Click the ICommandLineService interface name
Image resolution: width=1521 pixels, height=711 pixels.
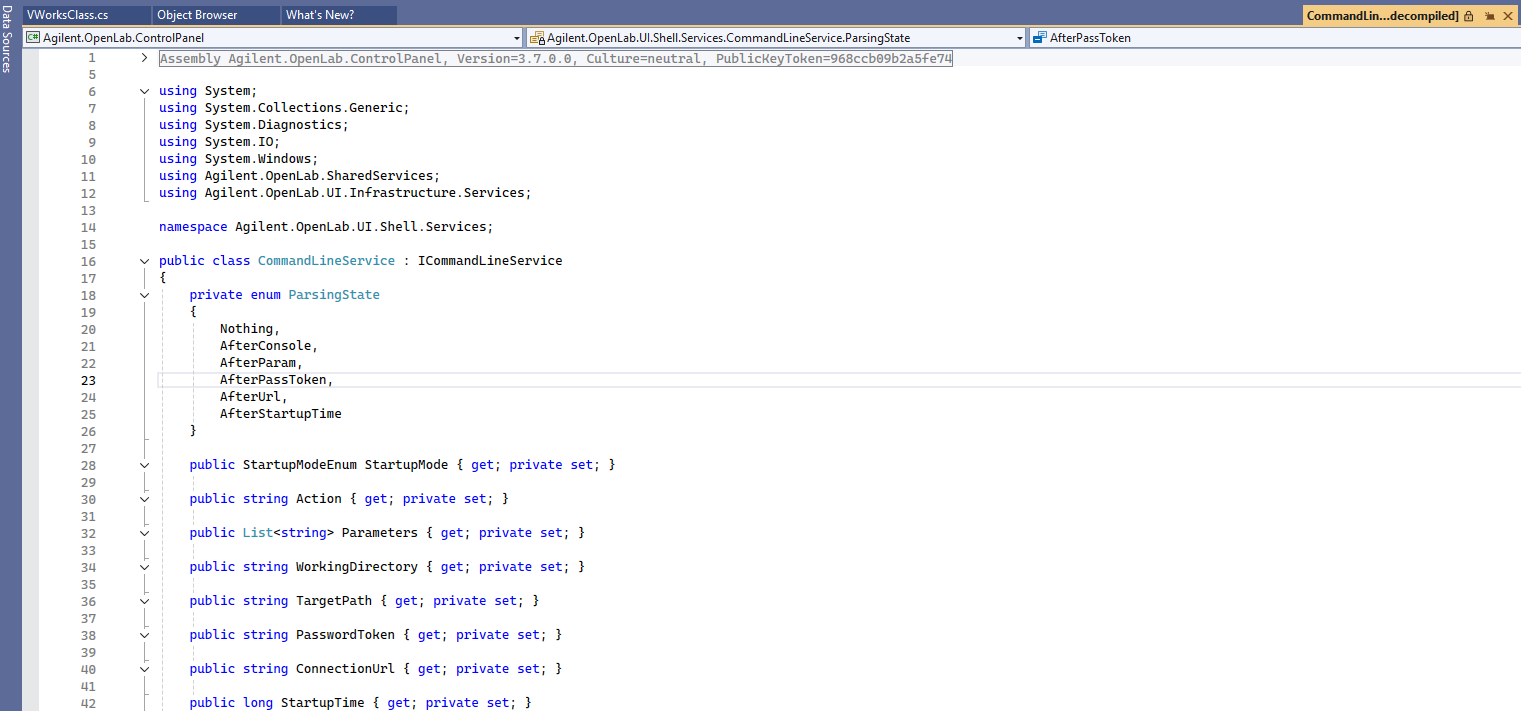490,261
